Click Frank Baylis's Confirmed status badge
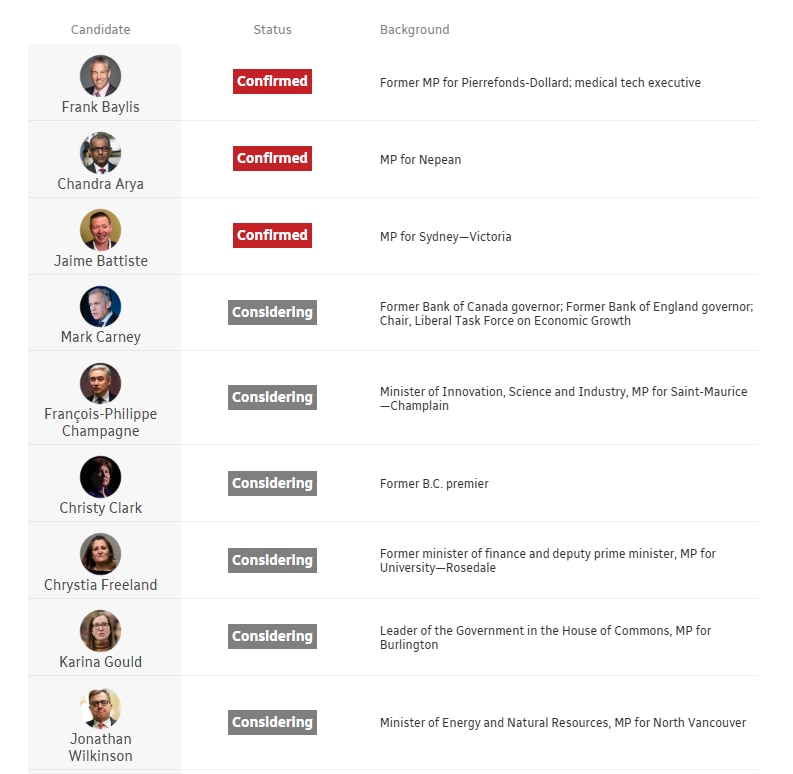Screen dimensions: 793x774 272,81
